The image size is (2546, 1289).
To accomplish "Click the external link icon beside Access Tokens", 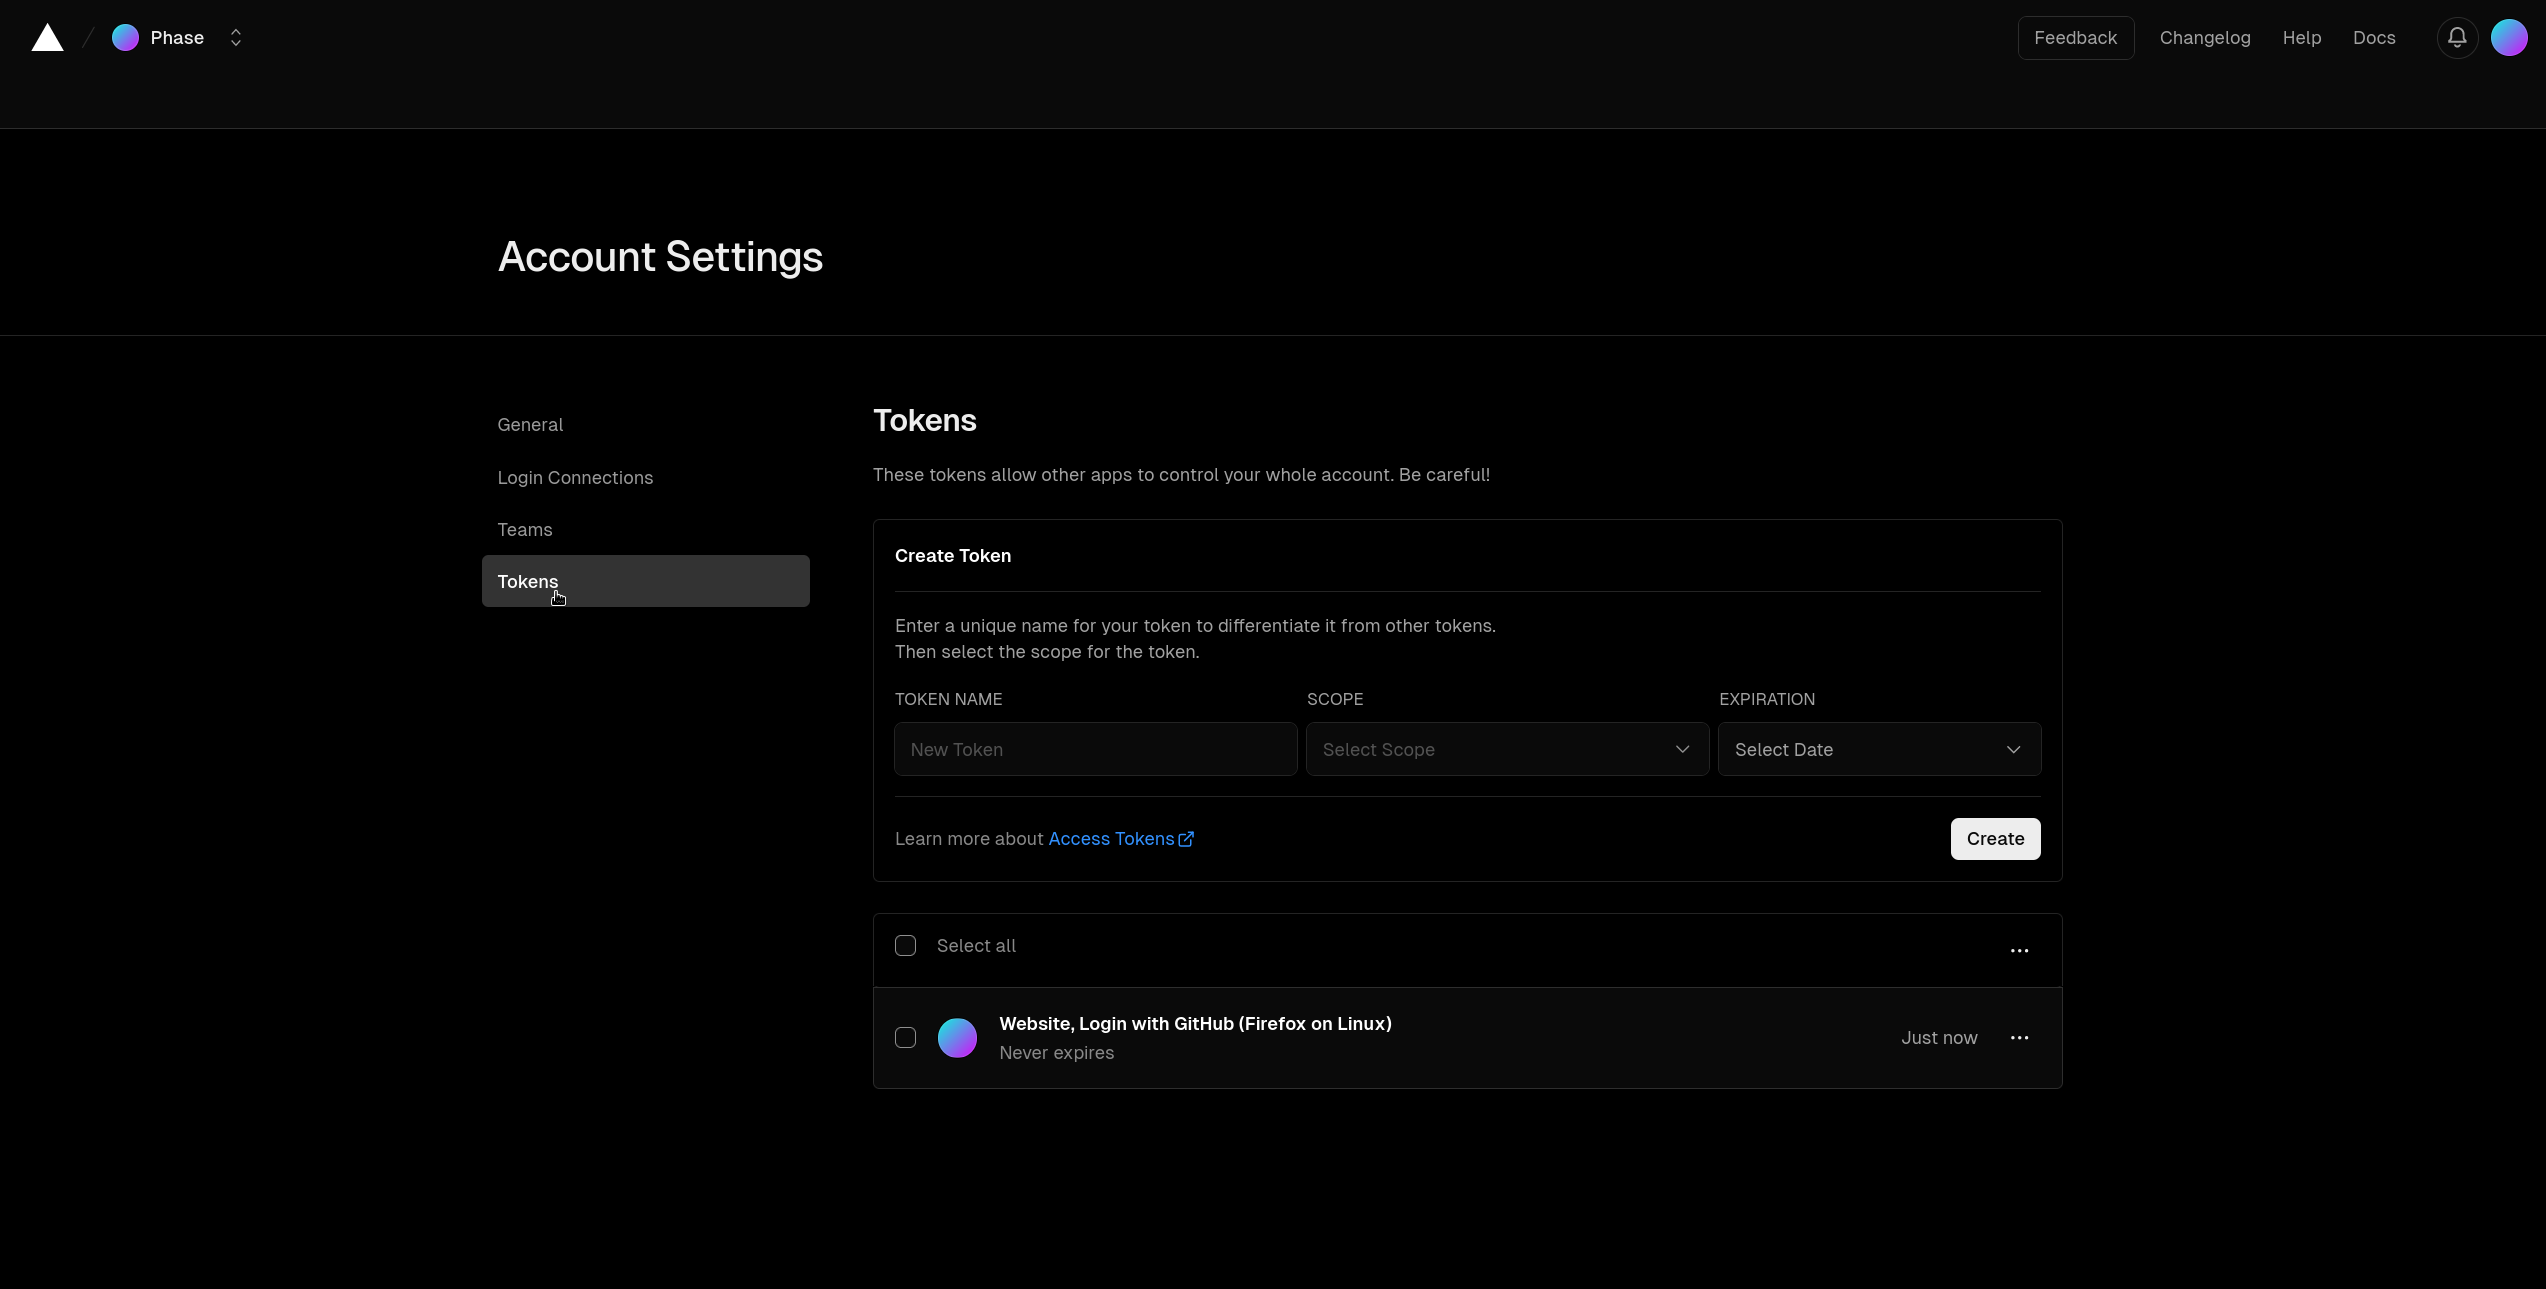I will (x=1186, y=839).
